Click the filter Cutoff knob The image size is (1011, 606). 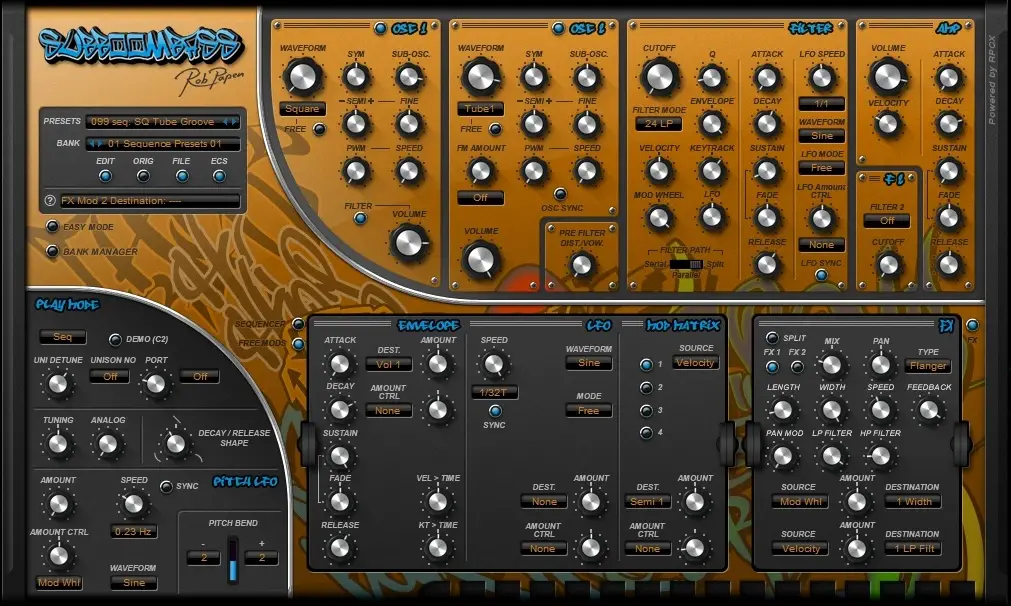pos(659,77)
